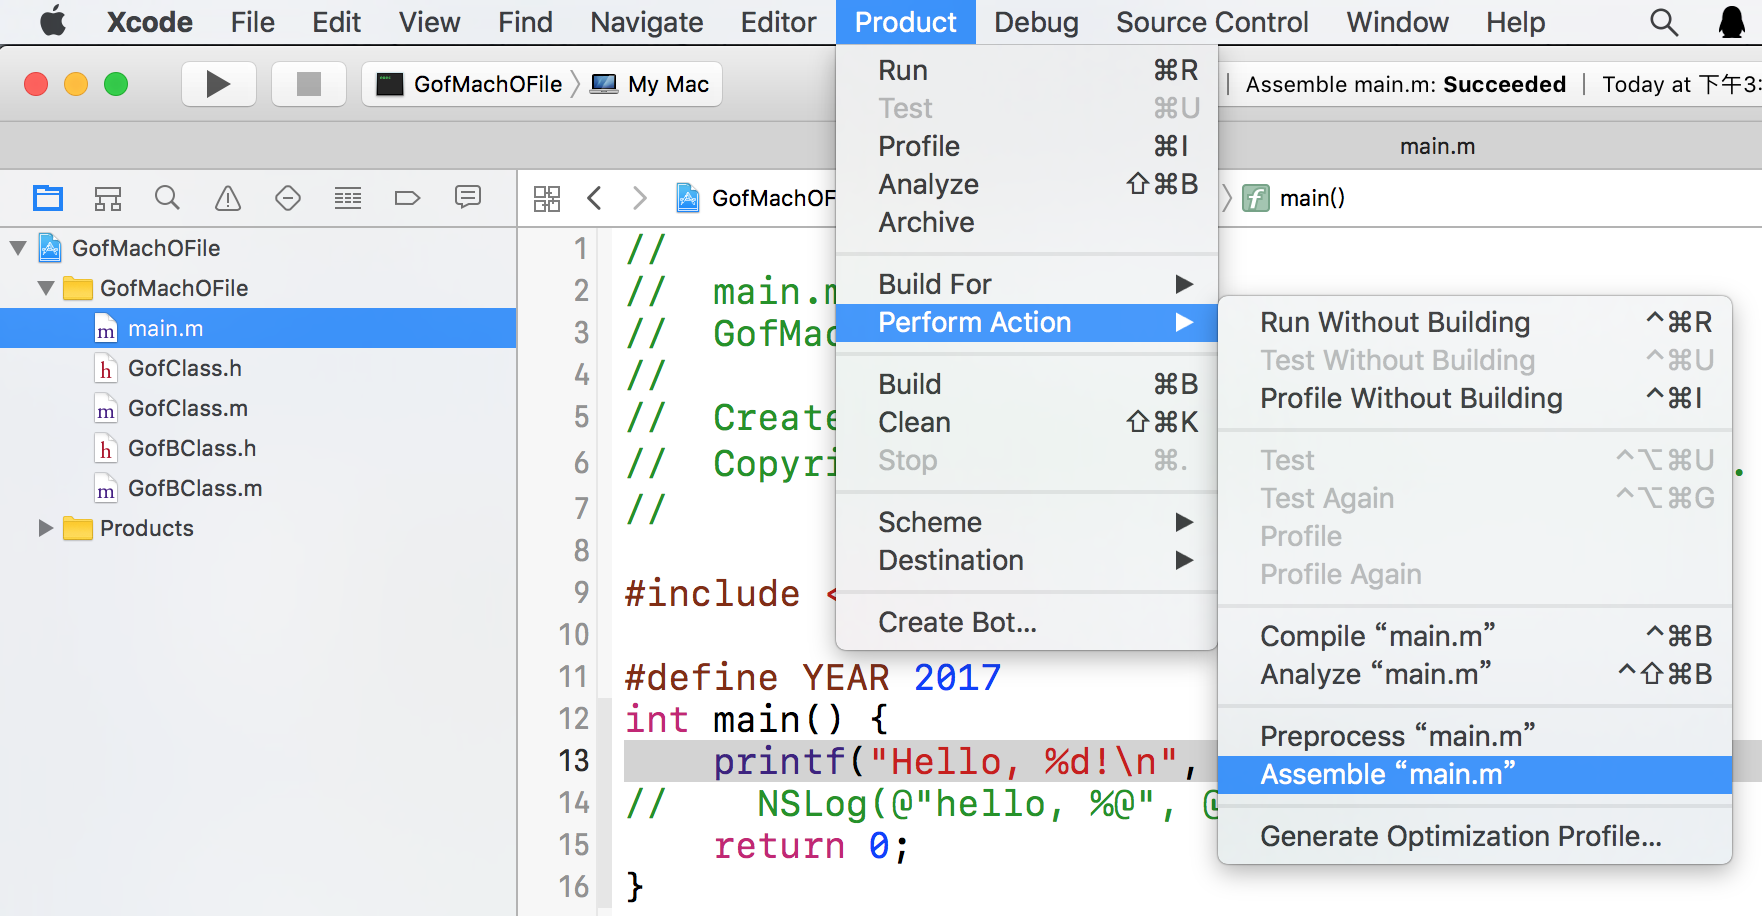Click the GofMachOFile scheme selector
The height and width of the screenshot is (916, 1762).
[468, 84]
